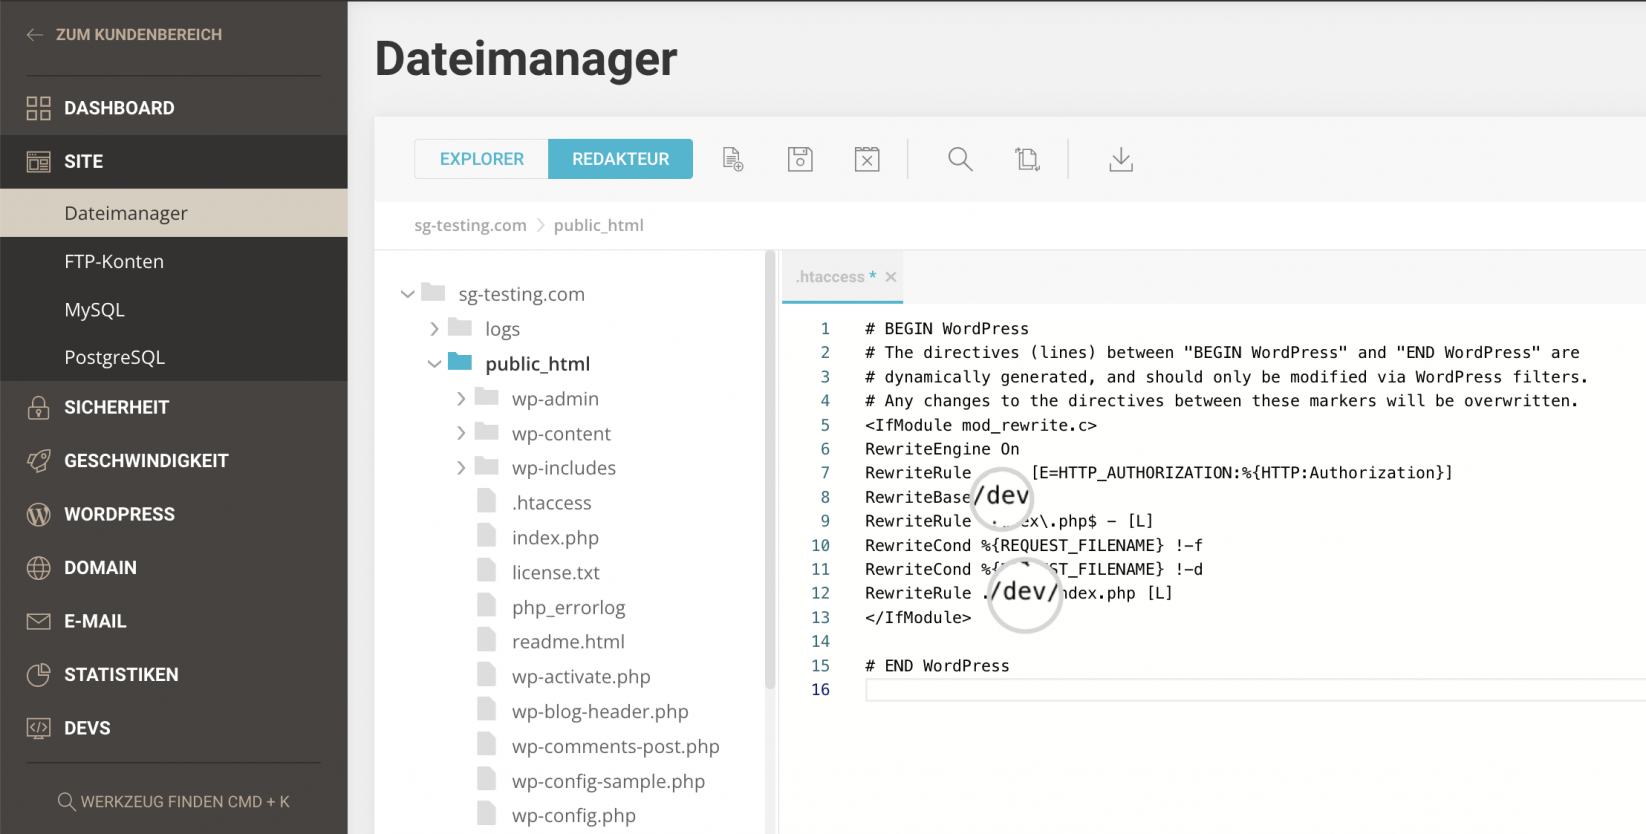Switch to the Redakteur view
This screenshot has height=834, width=1646.
click(x=620, y=159)
